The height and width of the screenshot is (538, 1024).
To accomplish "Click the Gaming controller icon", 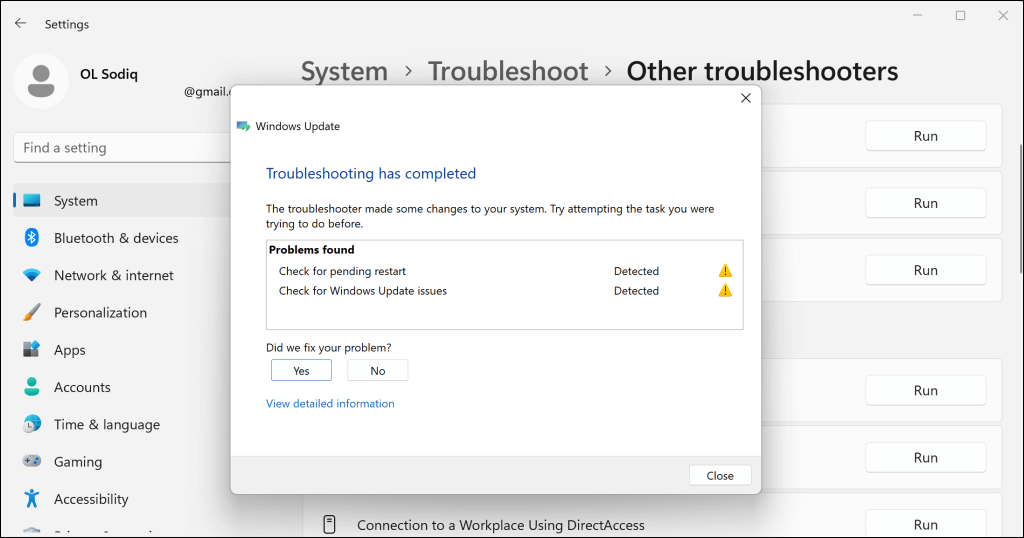I will pyautogui.click(x=32, y=462).
